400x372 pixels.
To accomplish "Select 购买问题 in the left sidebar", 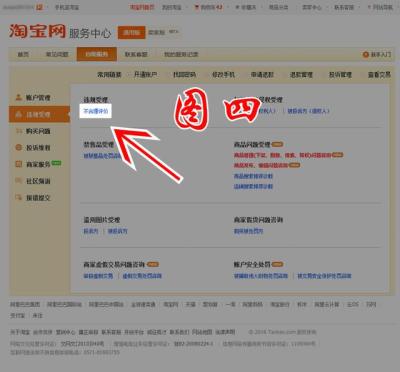I will click(38, 131).
